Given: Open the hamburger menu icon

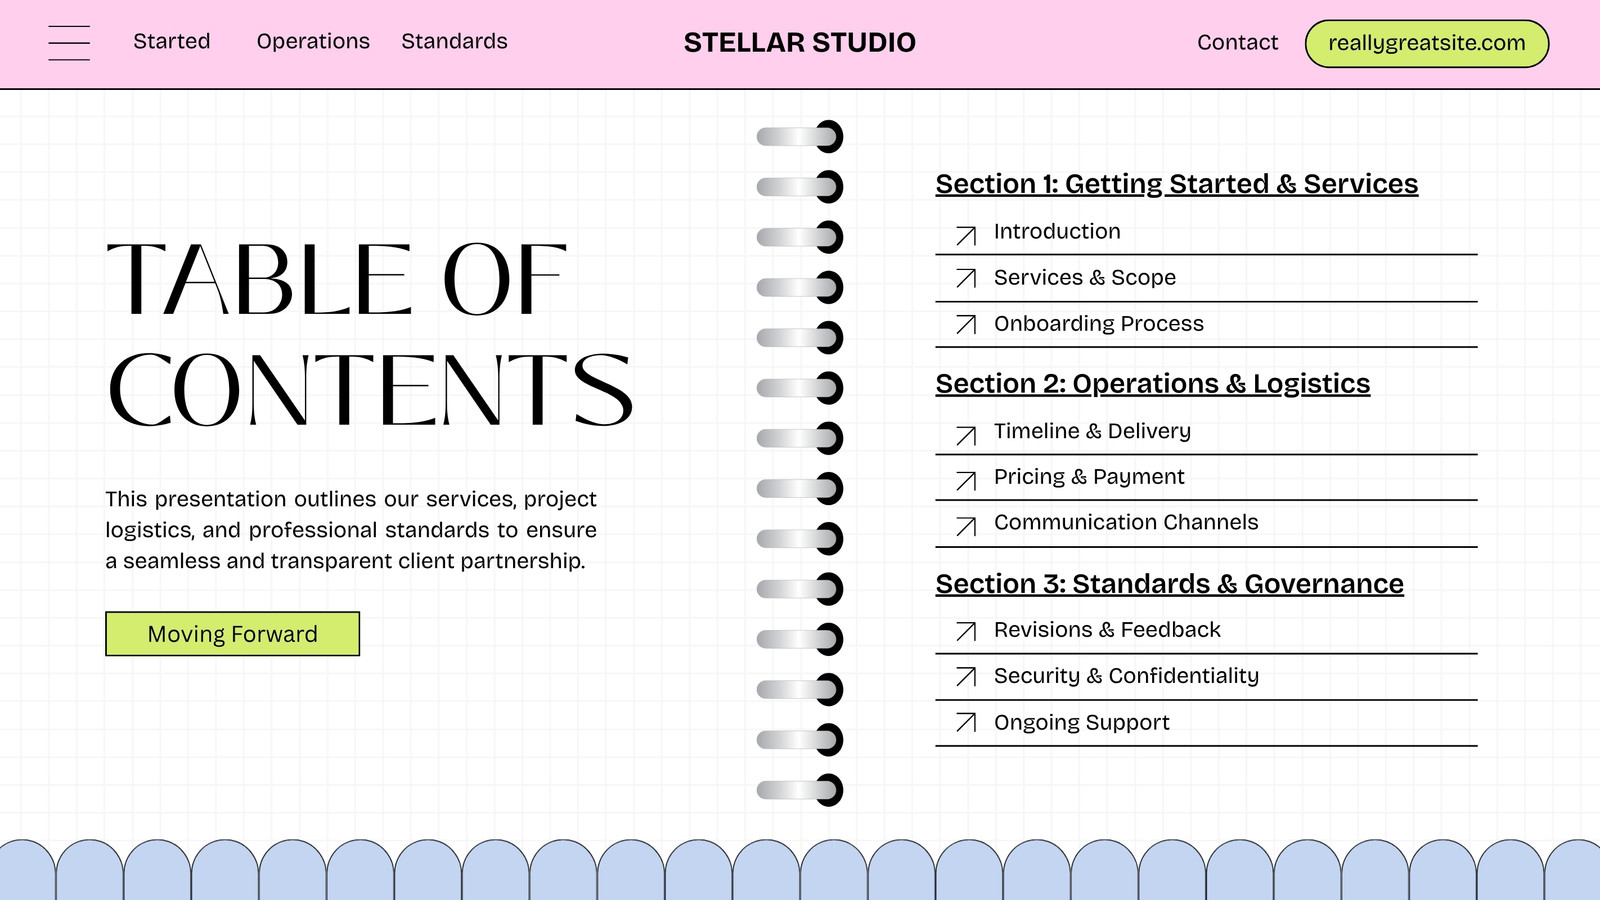Looking at the screenshot, I should coord(69,43).
